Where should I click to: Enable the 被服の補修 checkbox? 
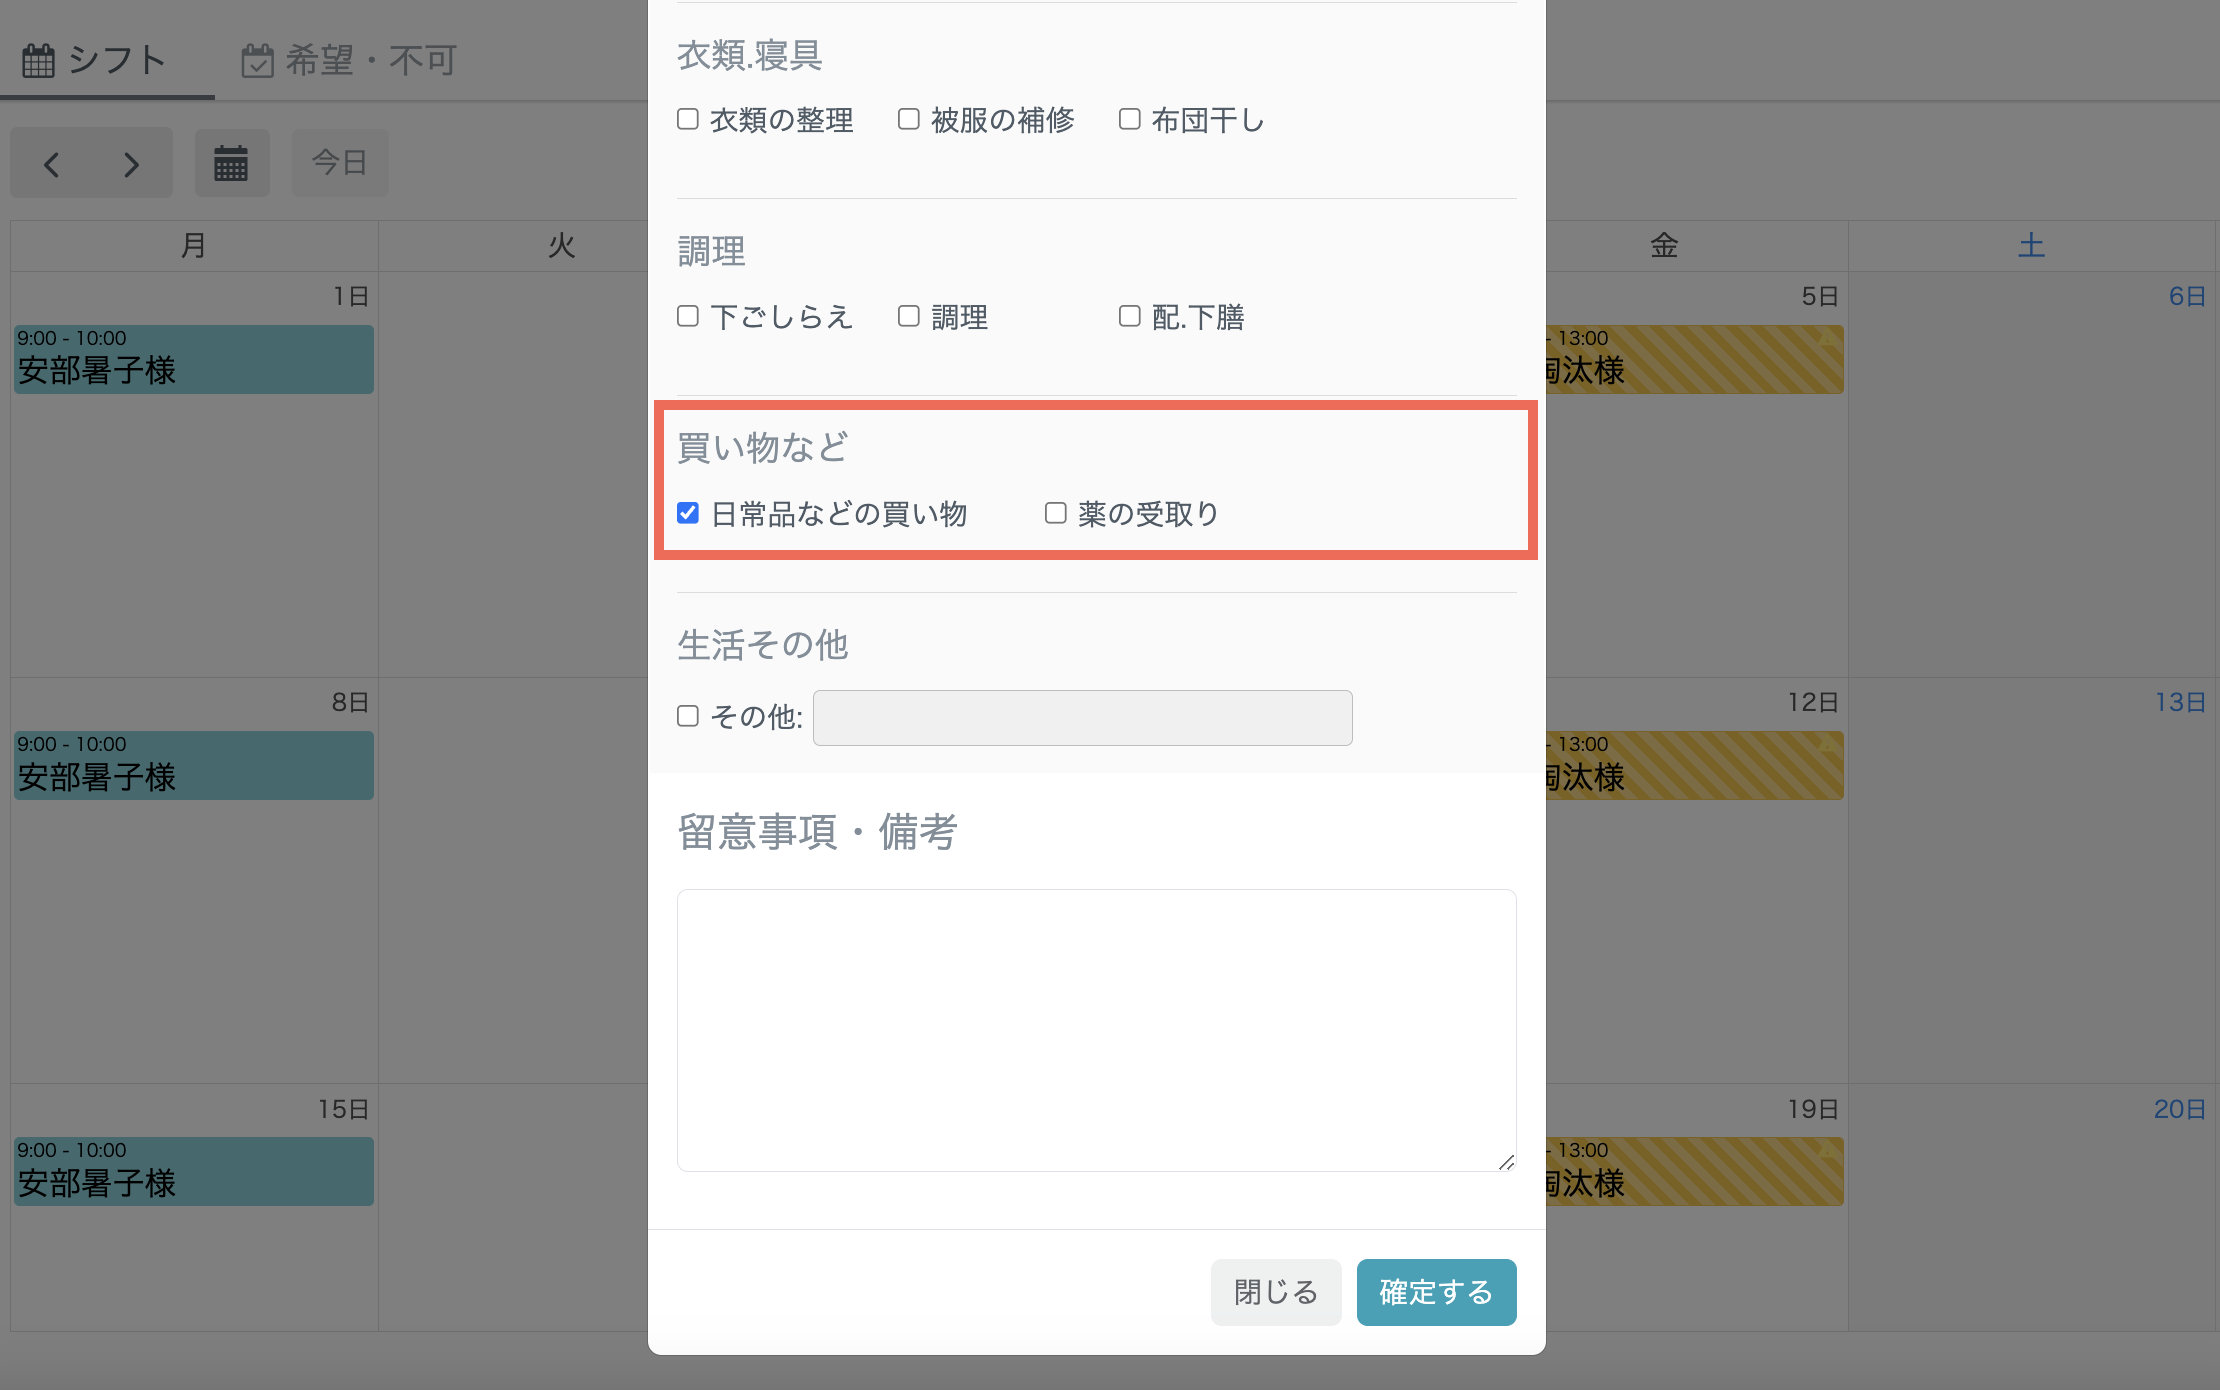[909, 120]
